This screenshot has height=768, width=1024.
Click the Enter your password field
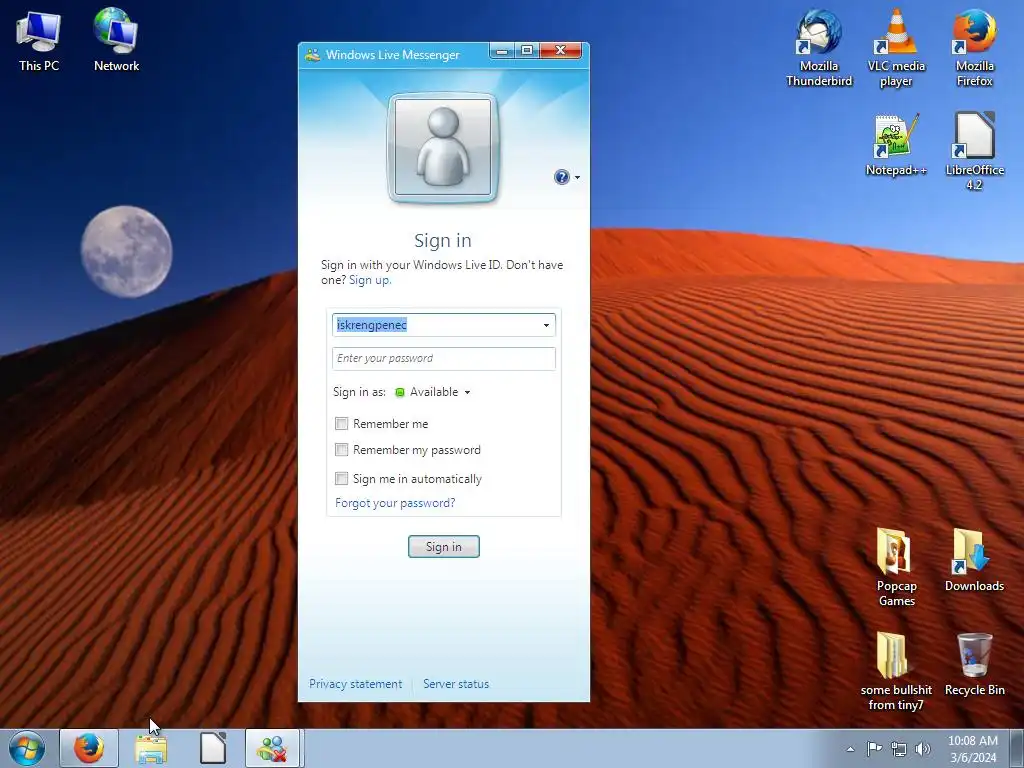point(443,359)
